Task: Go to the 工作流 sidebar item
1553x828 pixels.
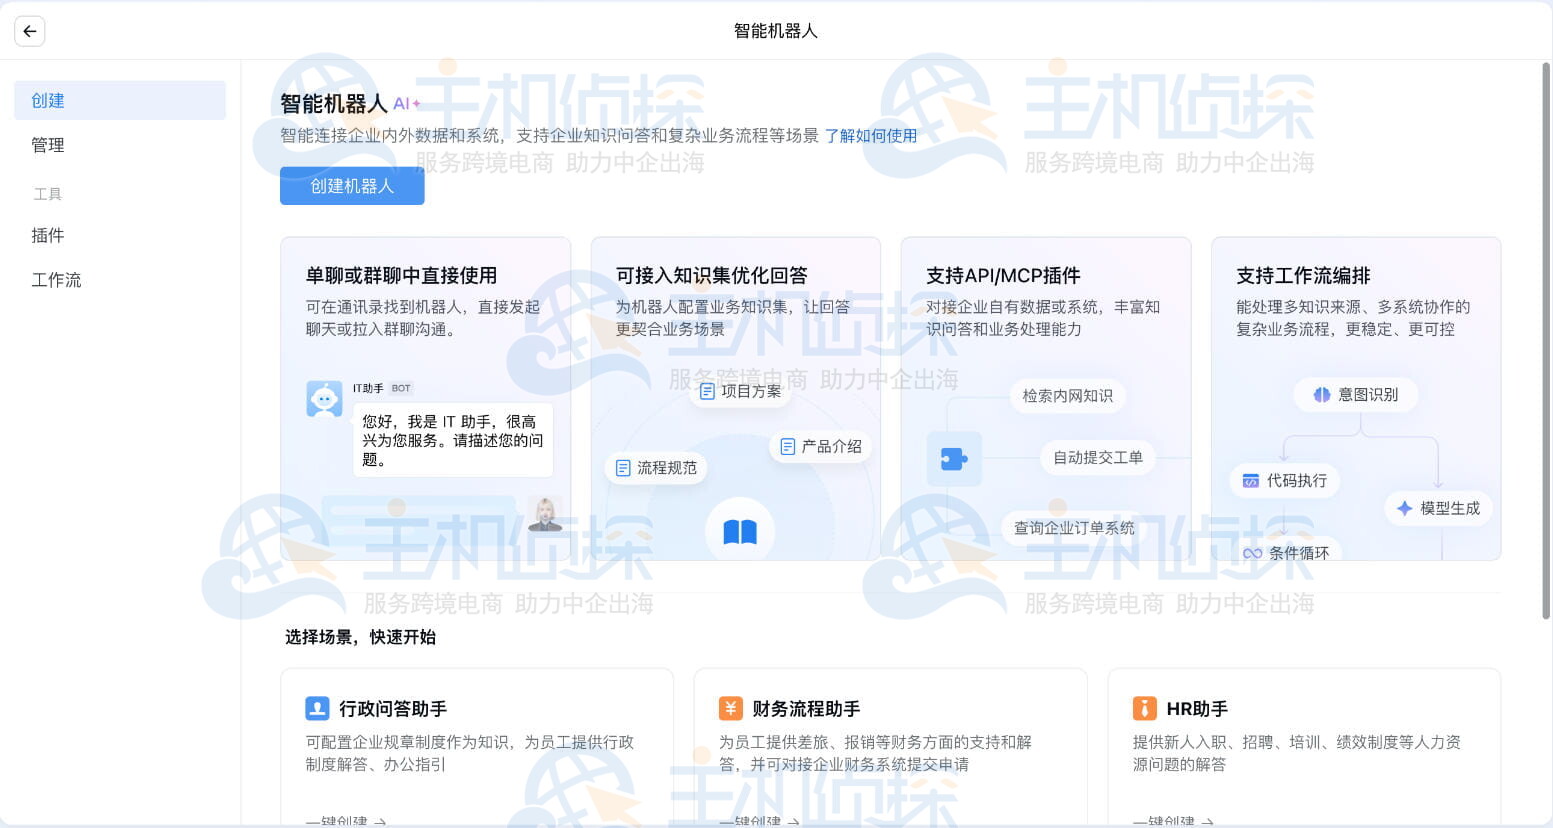Action: pyautogui.click(x=56, y=280)
